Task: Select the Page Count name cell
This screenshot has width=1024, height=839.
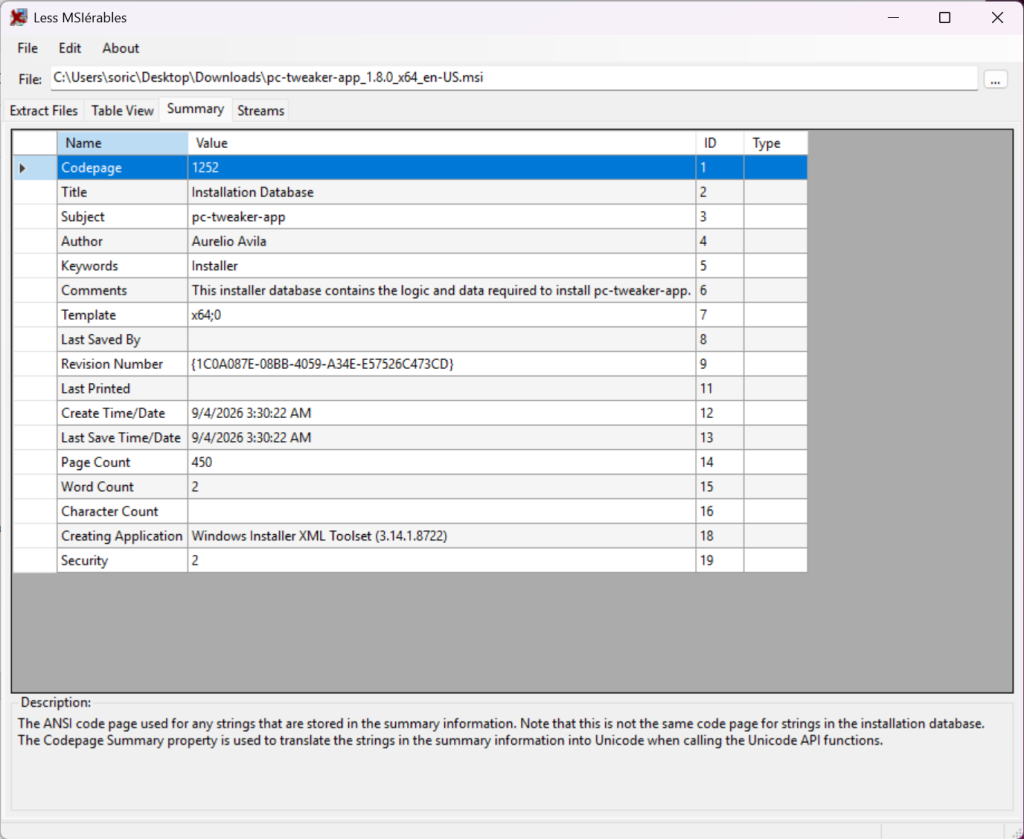Action: point(123,462)
